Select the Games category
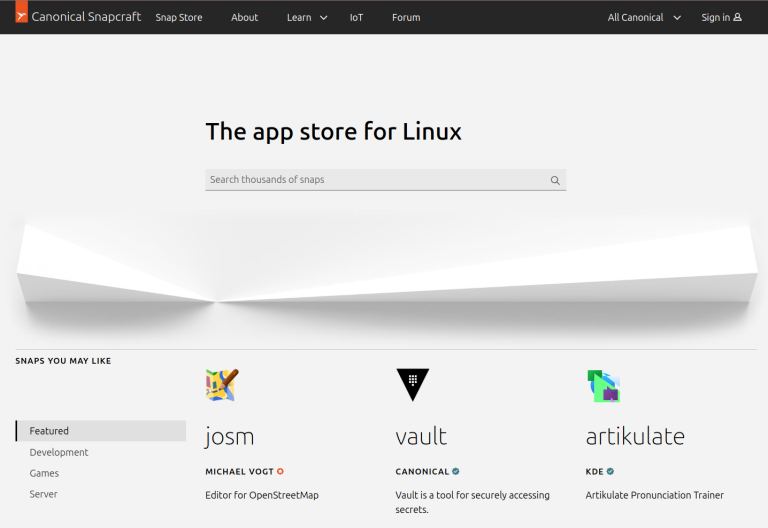This screenshot has width=768, height=528. click(44, 473)
